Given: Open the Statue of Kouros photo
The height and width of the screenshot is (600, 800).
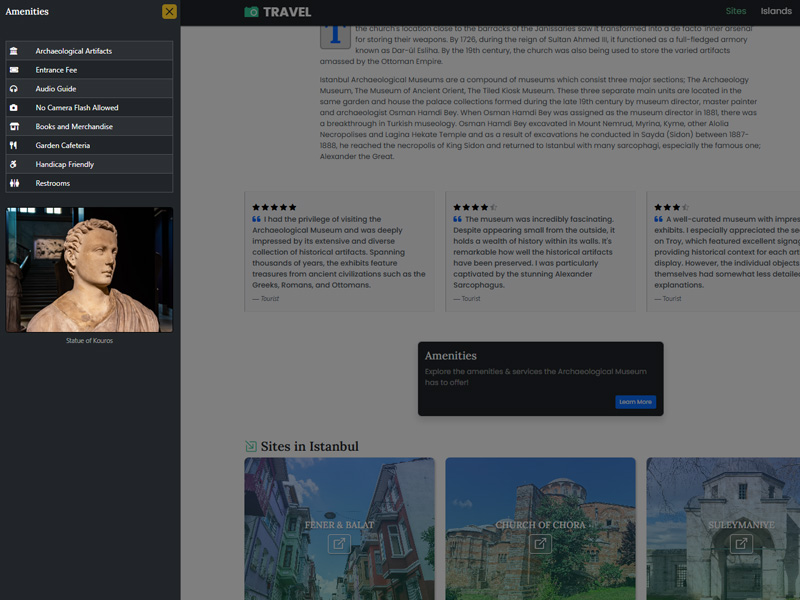Looking at the screenshot, I should tap(90, 267).
